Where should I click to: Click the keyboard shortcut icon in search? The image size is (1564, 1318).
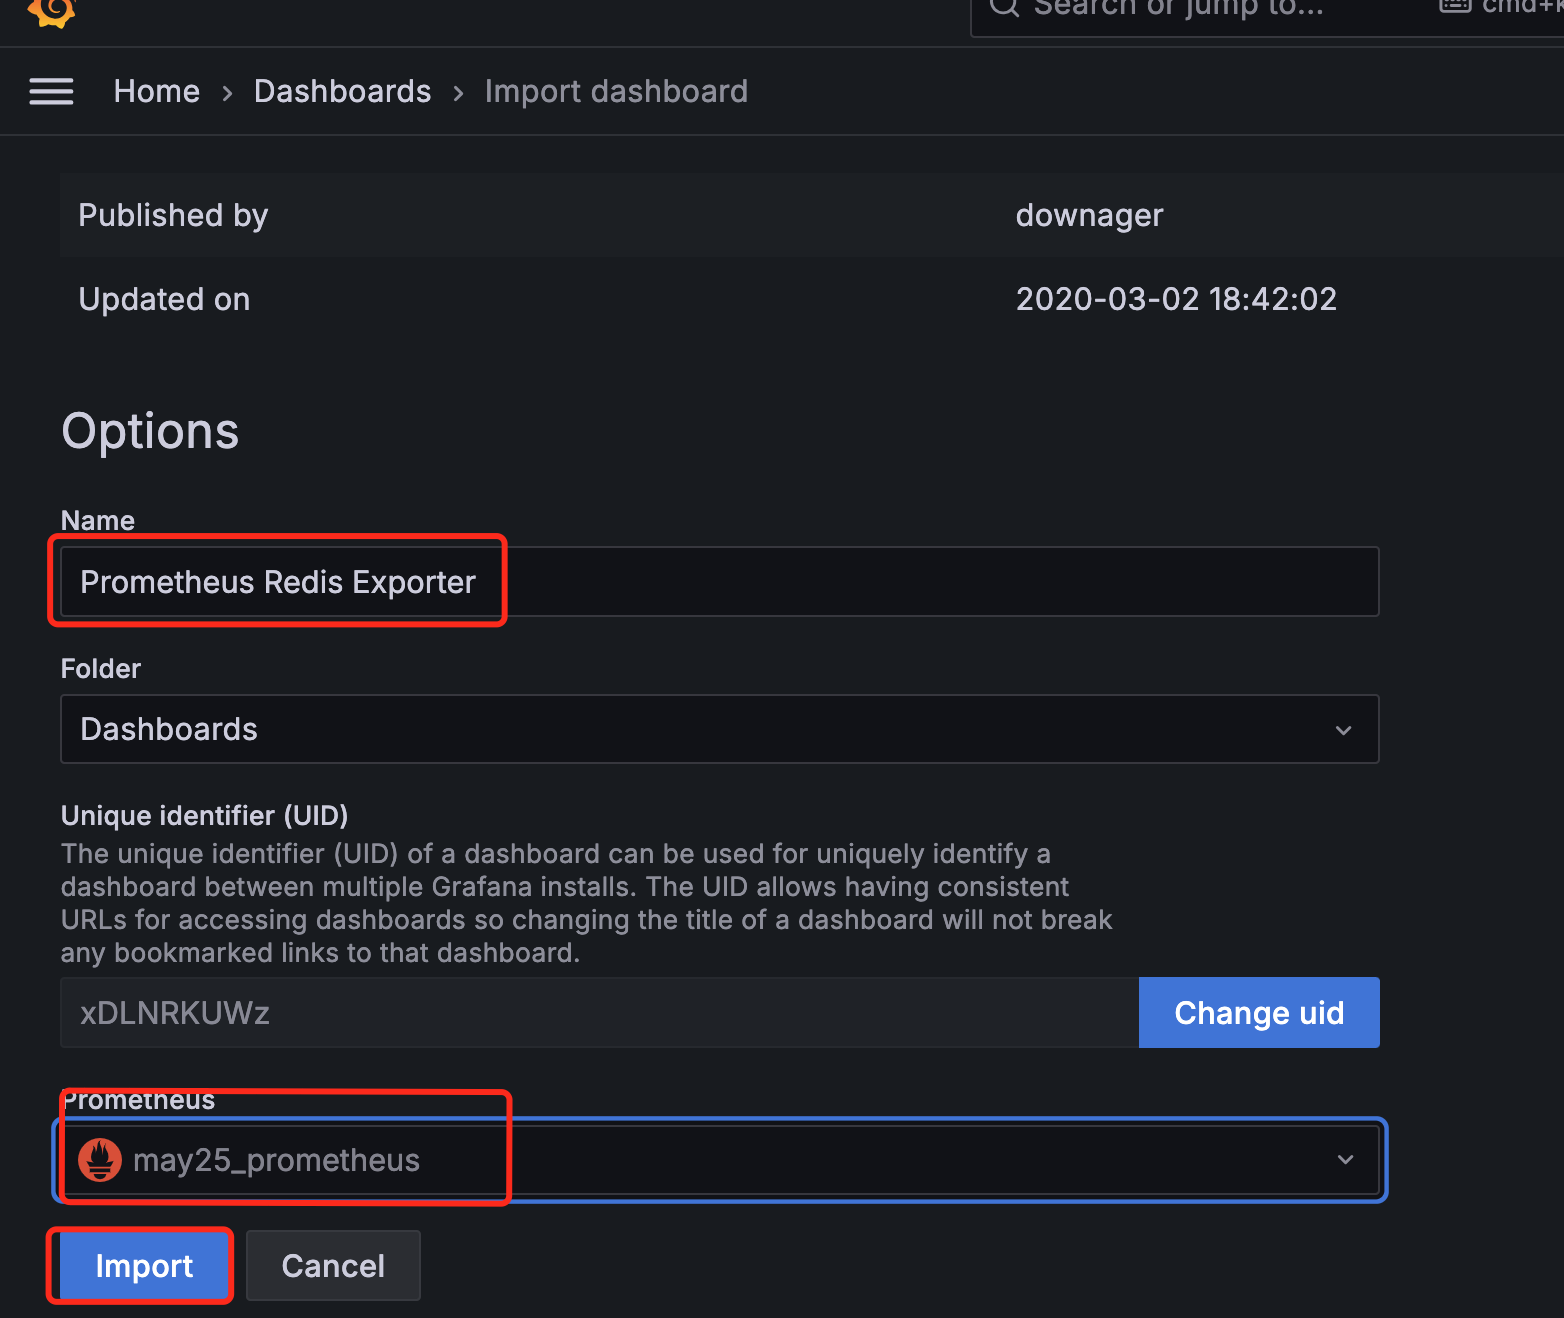click(x=1454, y=5)
